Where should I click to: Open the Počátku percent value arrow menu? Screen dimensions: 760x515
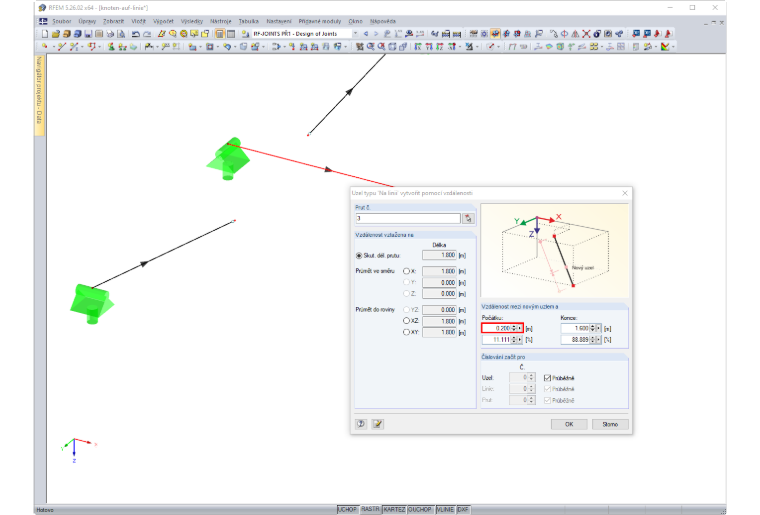pos(520,340)
